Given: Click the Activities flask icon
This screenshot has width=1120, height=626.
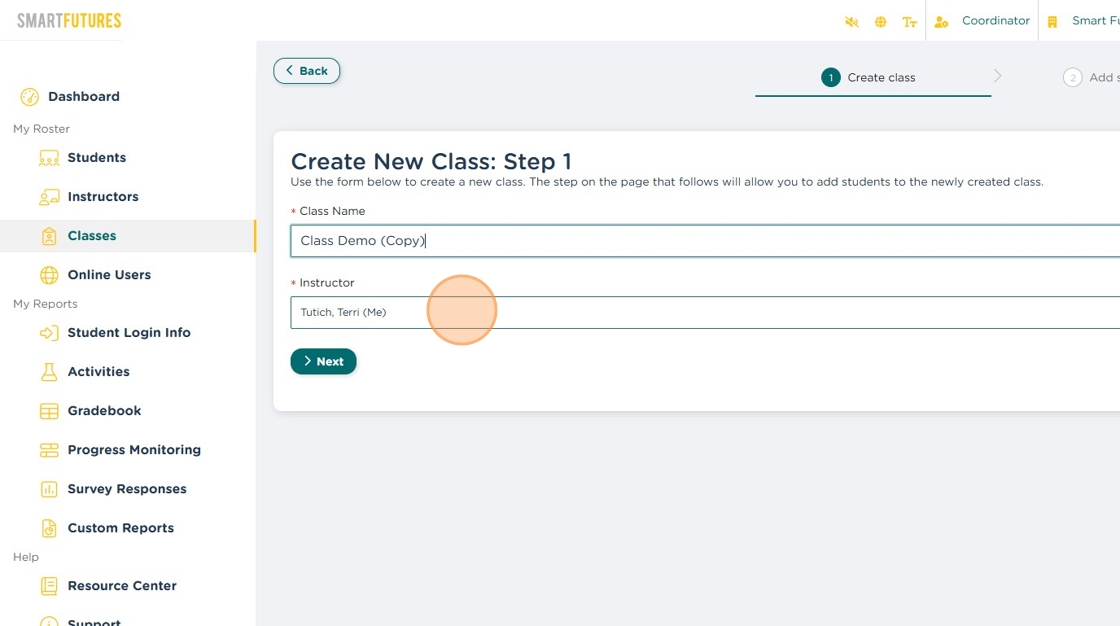Looking at the screenshot, I should pos(49,372).
